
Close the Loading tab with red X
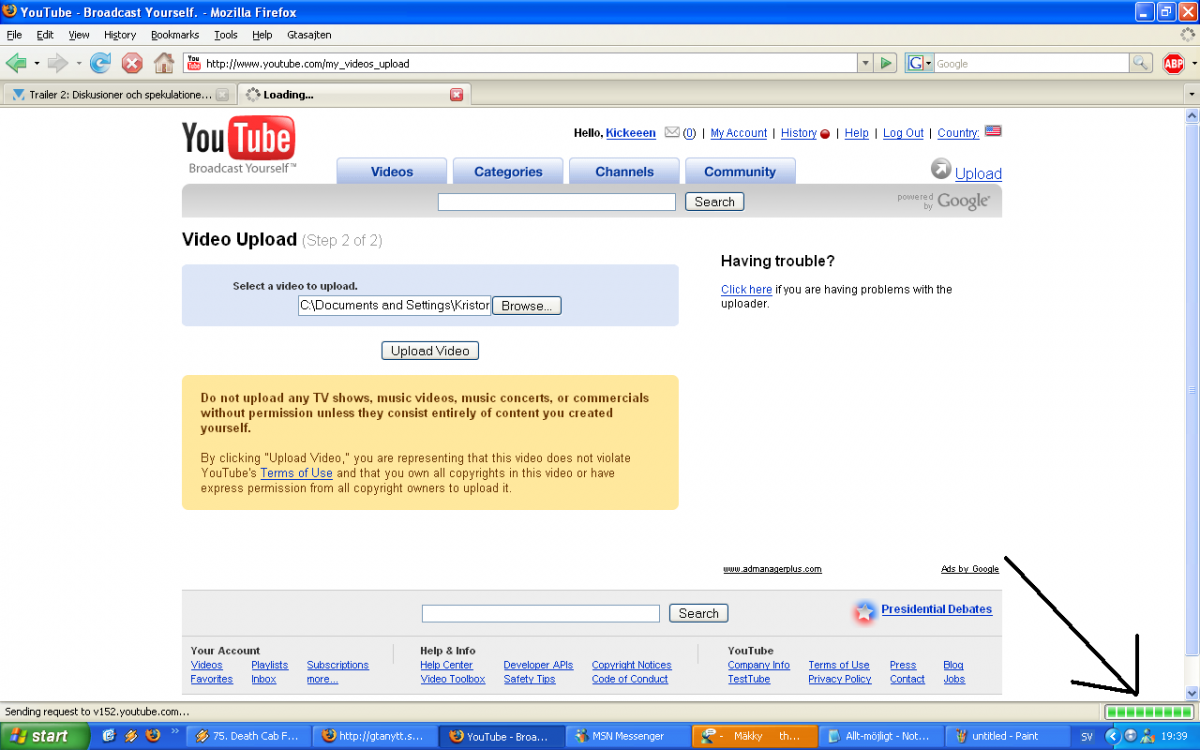tap(457, 94)
